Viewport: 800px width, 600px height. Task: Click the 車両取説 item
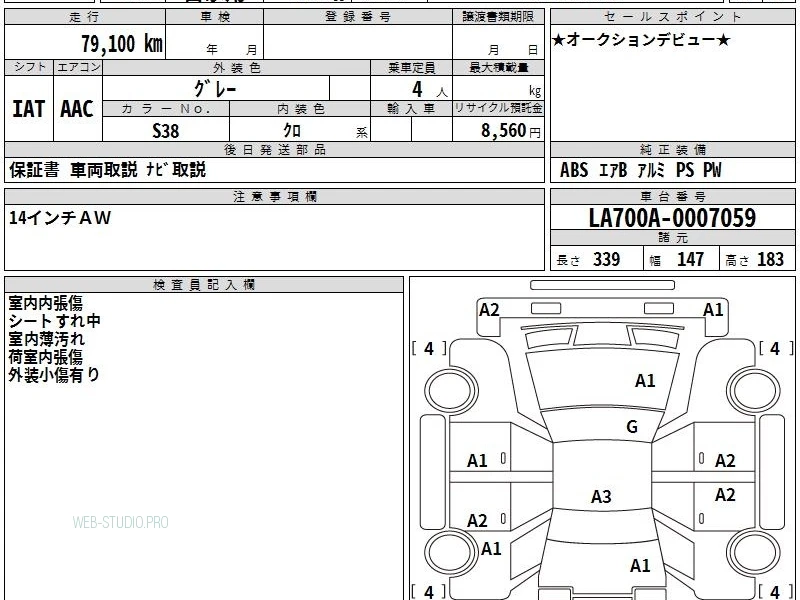tap(104, 169)
